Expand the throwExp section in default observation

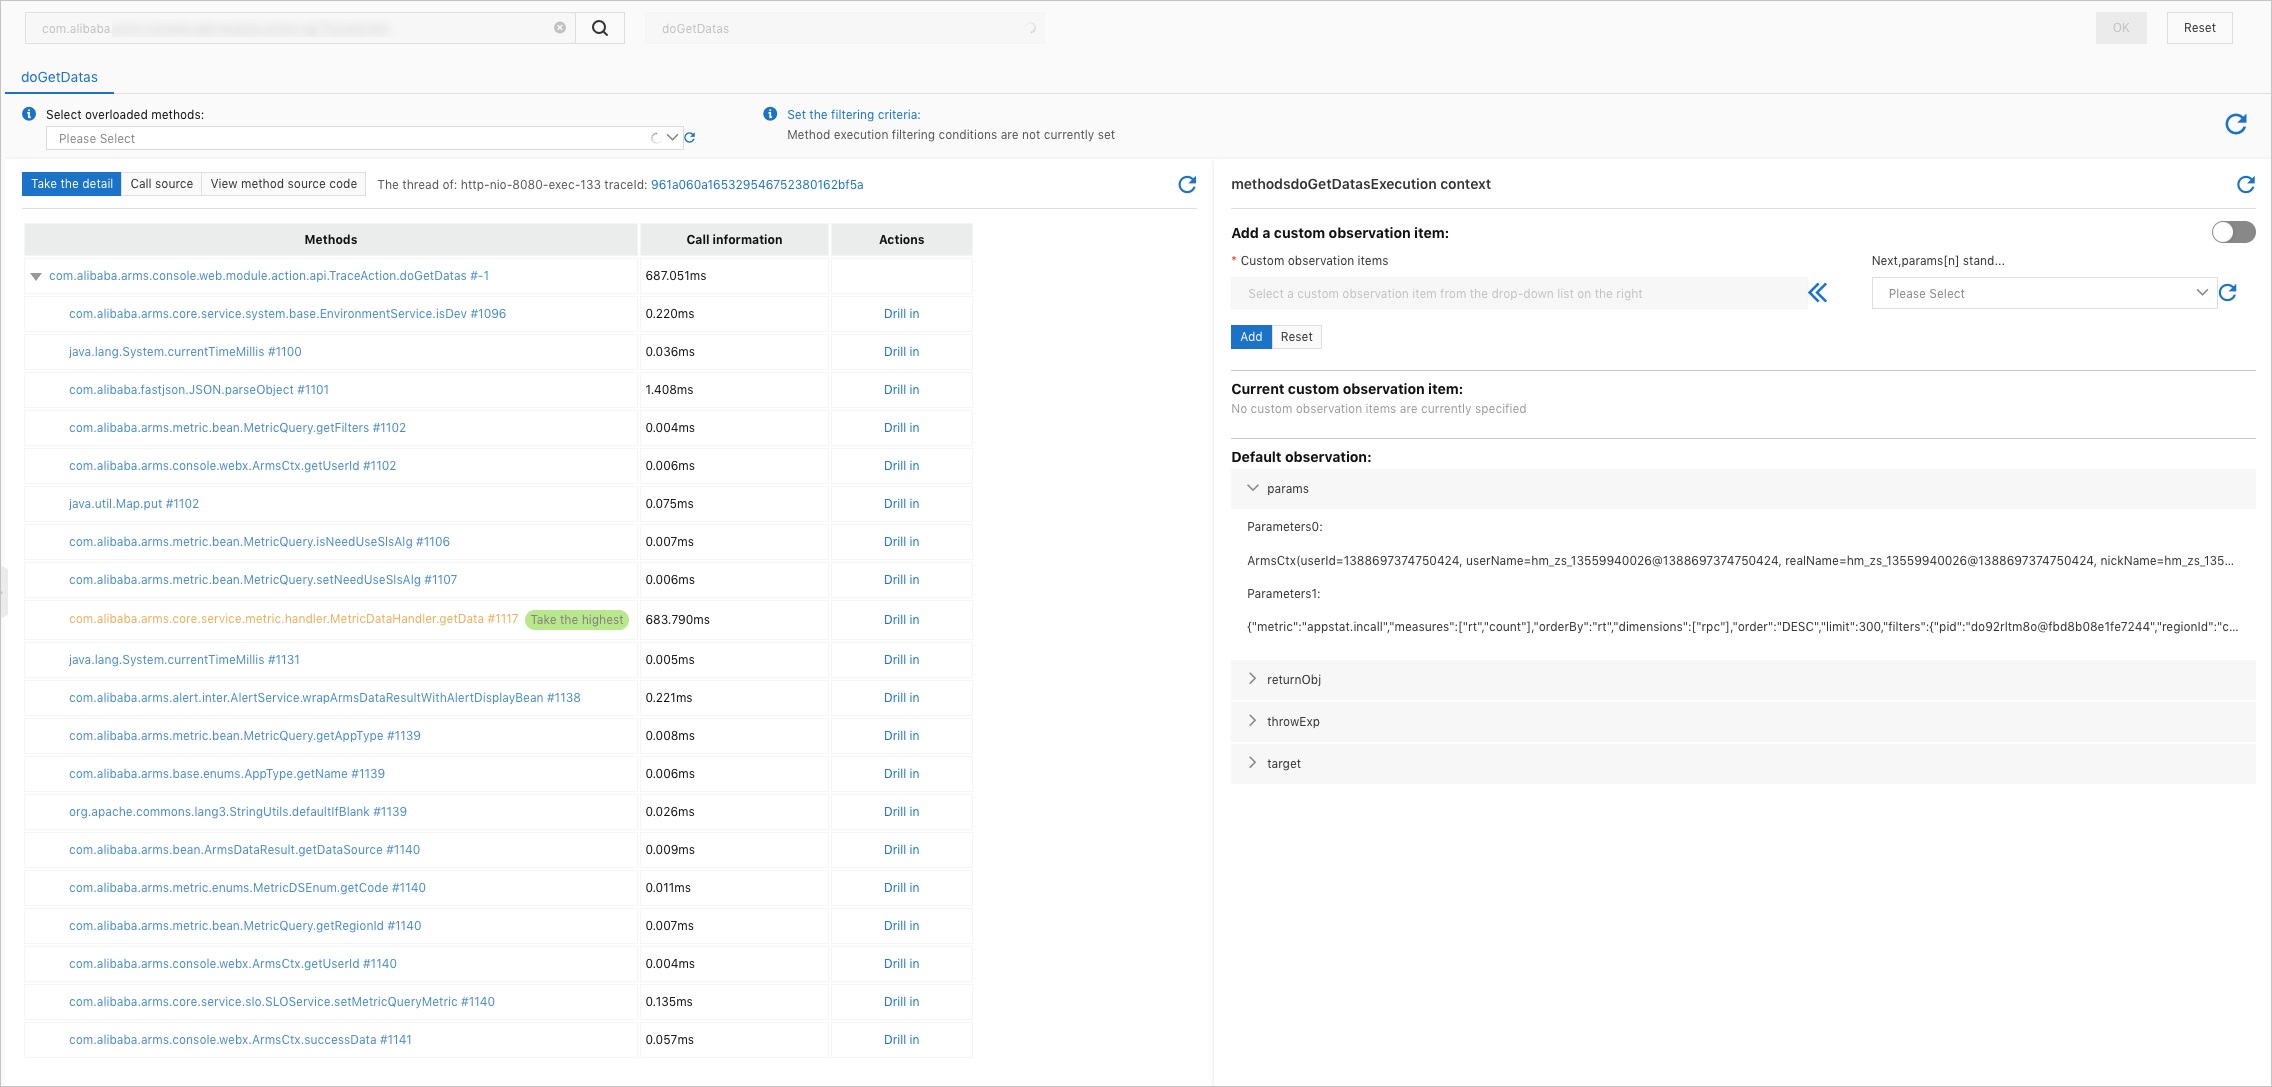(1253, 720)
